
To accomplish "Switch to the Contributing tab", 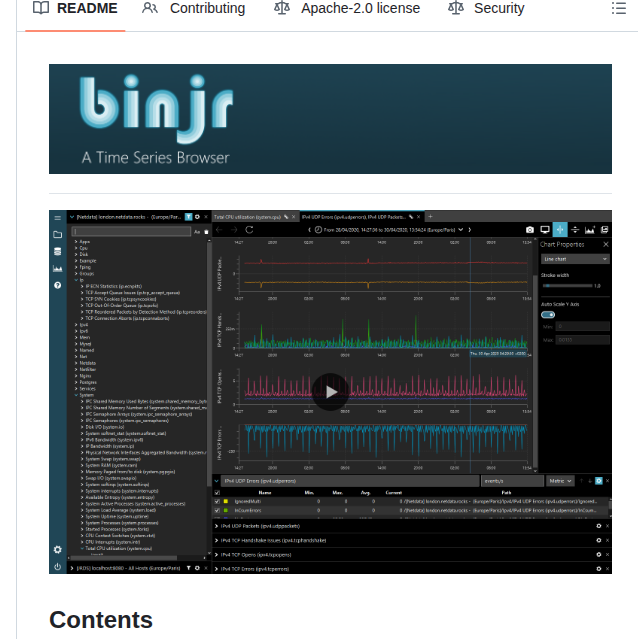I will point(194,8).
